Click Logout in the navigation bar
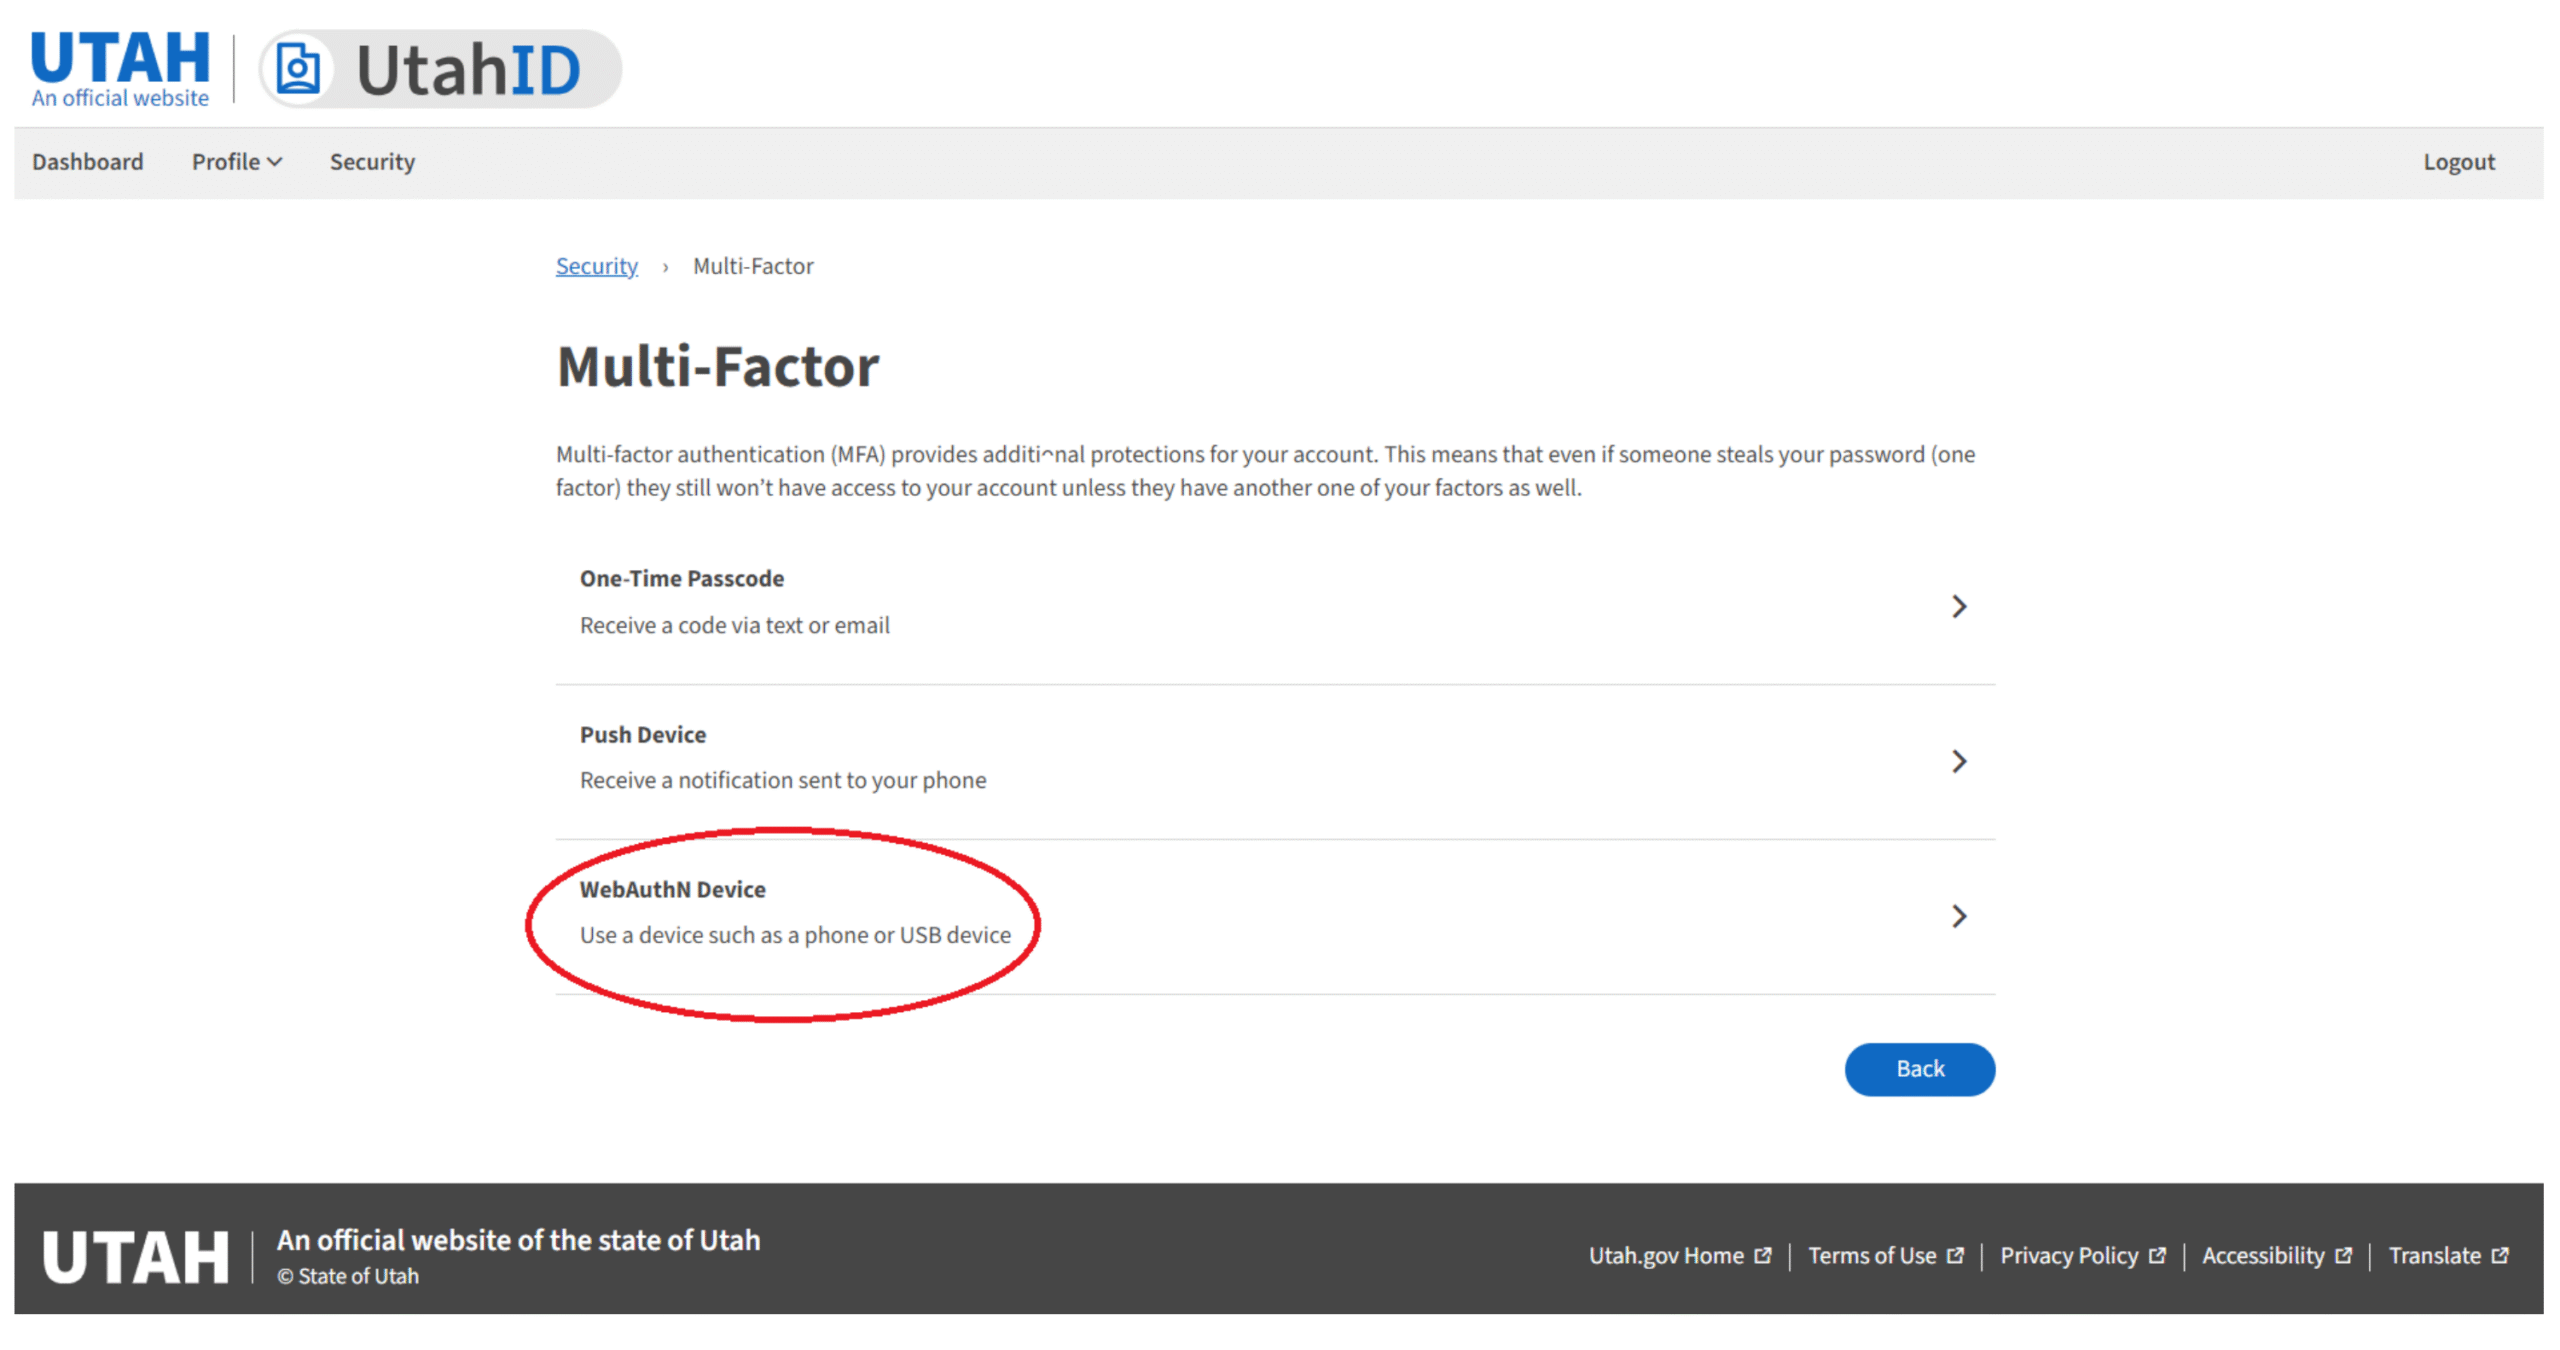This screenshot has height=1350, width=2560. pyautogui.click(x=2458, y=162)
